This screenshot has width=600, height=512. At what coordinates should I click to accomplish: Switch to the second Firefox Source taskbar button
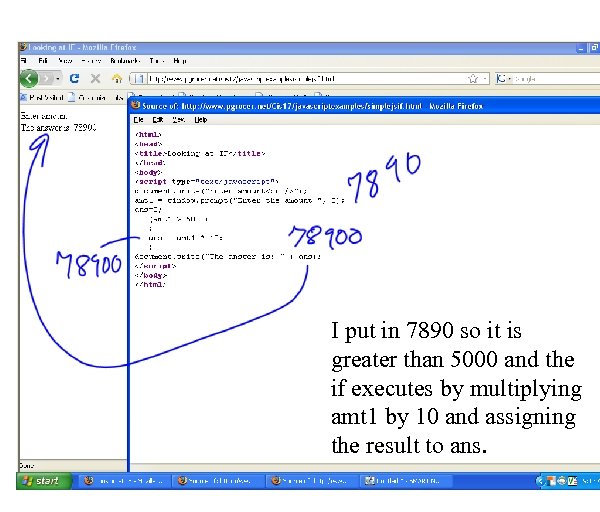tap(217, 481)
